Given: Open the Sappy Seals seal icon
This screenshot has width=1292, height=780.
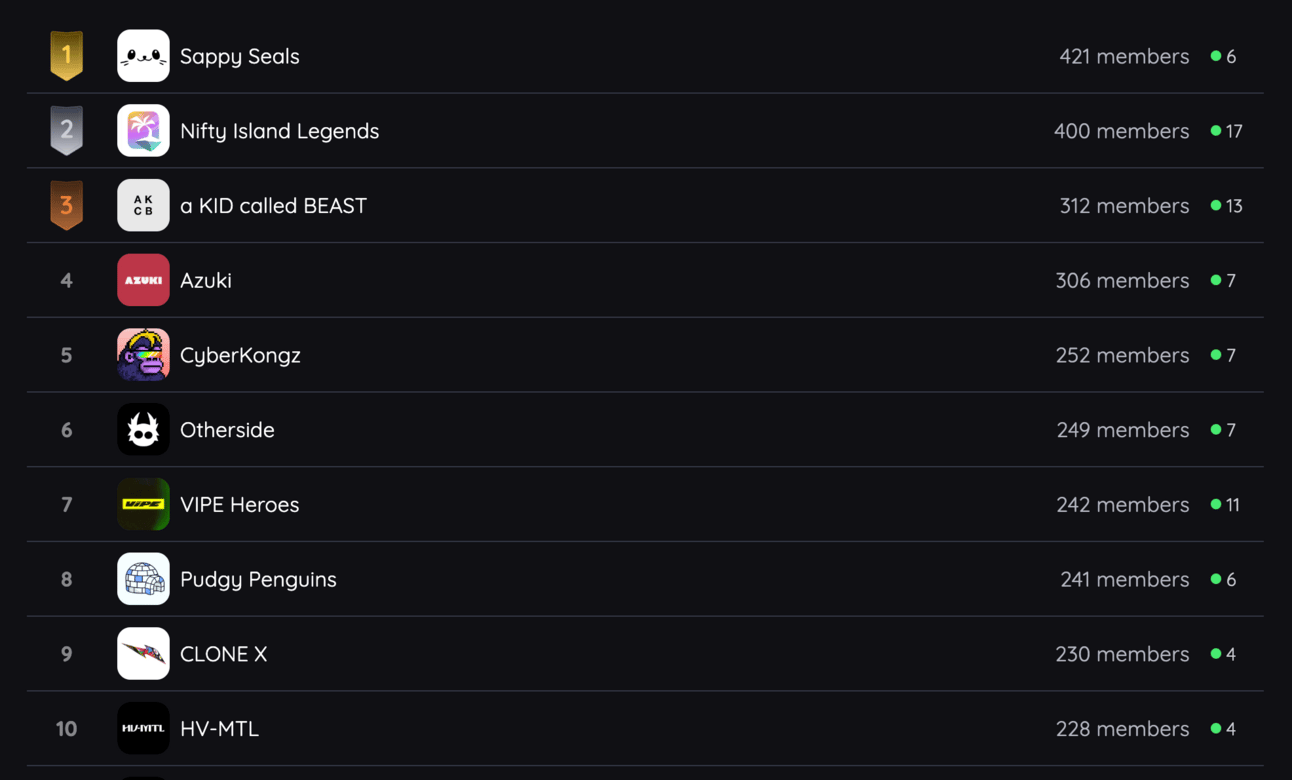Looking at the screenshot, I should (x=143, y=56).
